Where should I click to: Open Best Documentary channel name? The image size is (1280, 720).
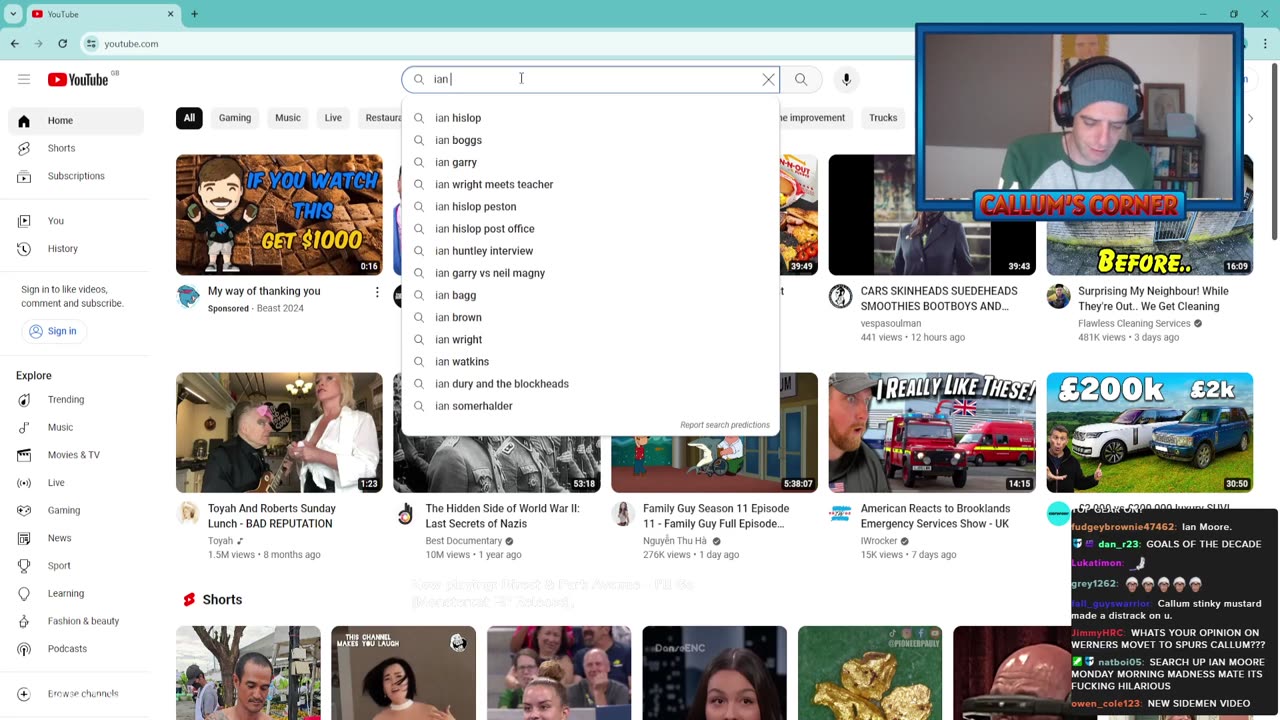point(464,541)
